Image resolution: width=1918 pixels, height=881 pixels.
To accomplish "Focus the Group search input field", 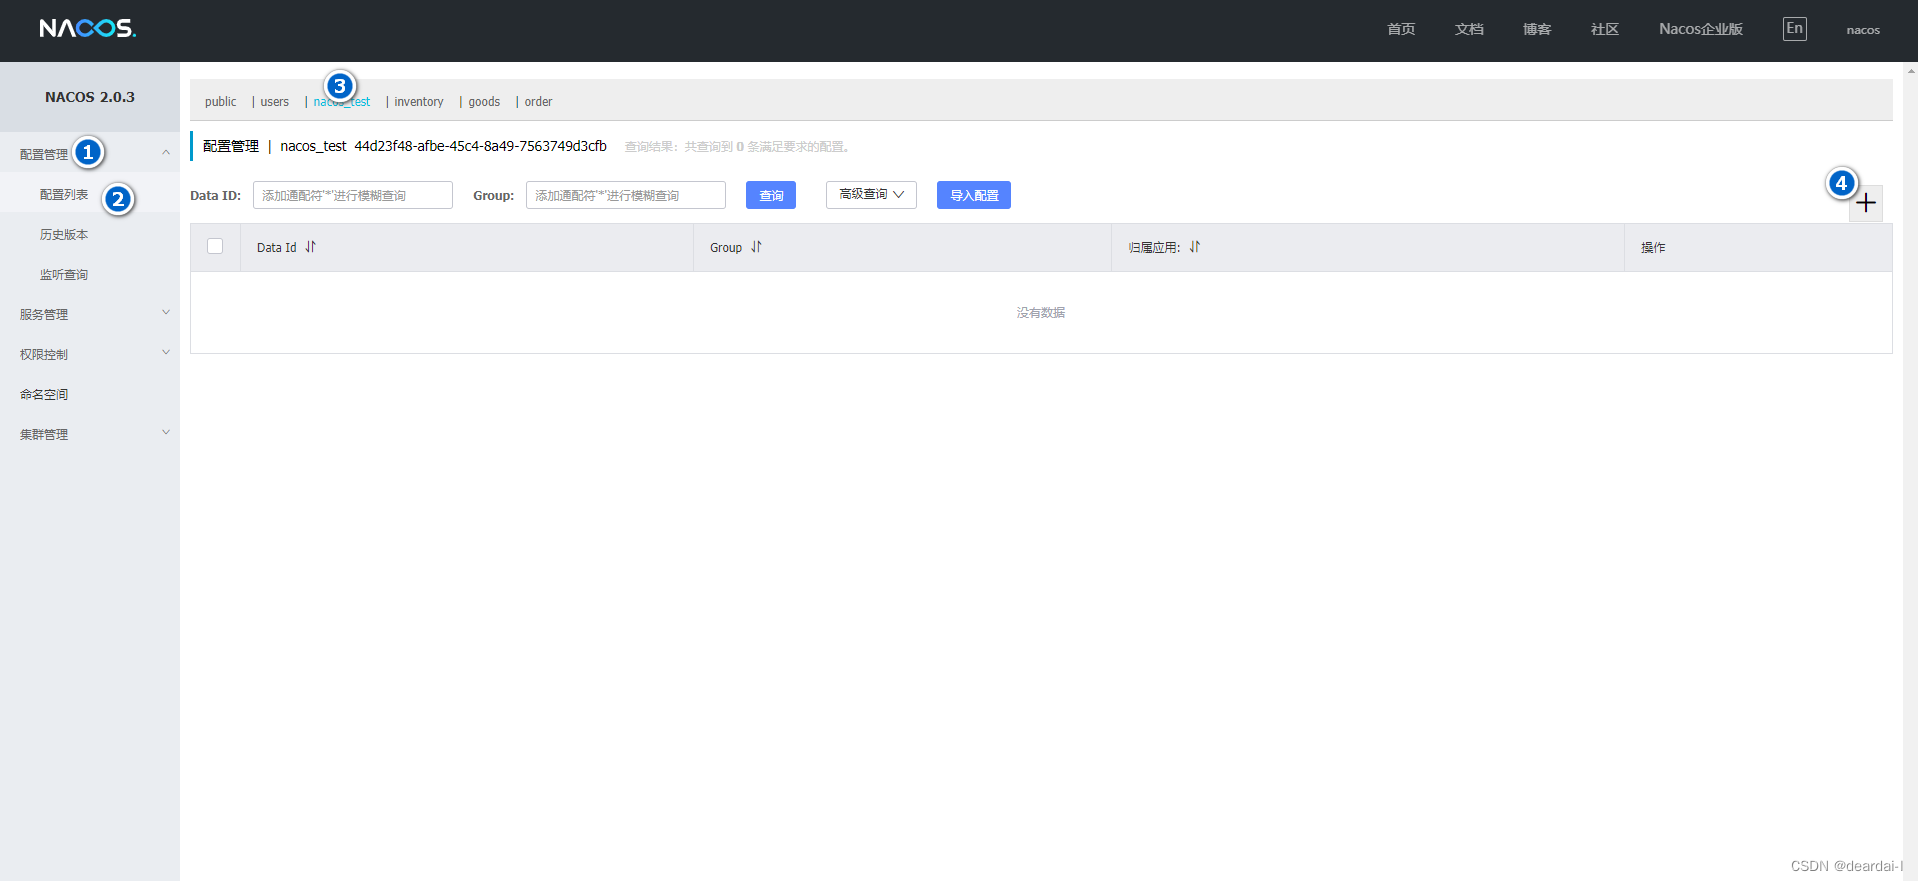I will tap(626, 195).
